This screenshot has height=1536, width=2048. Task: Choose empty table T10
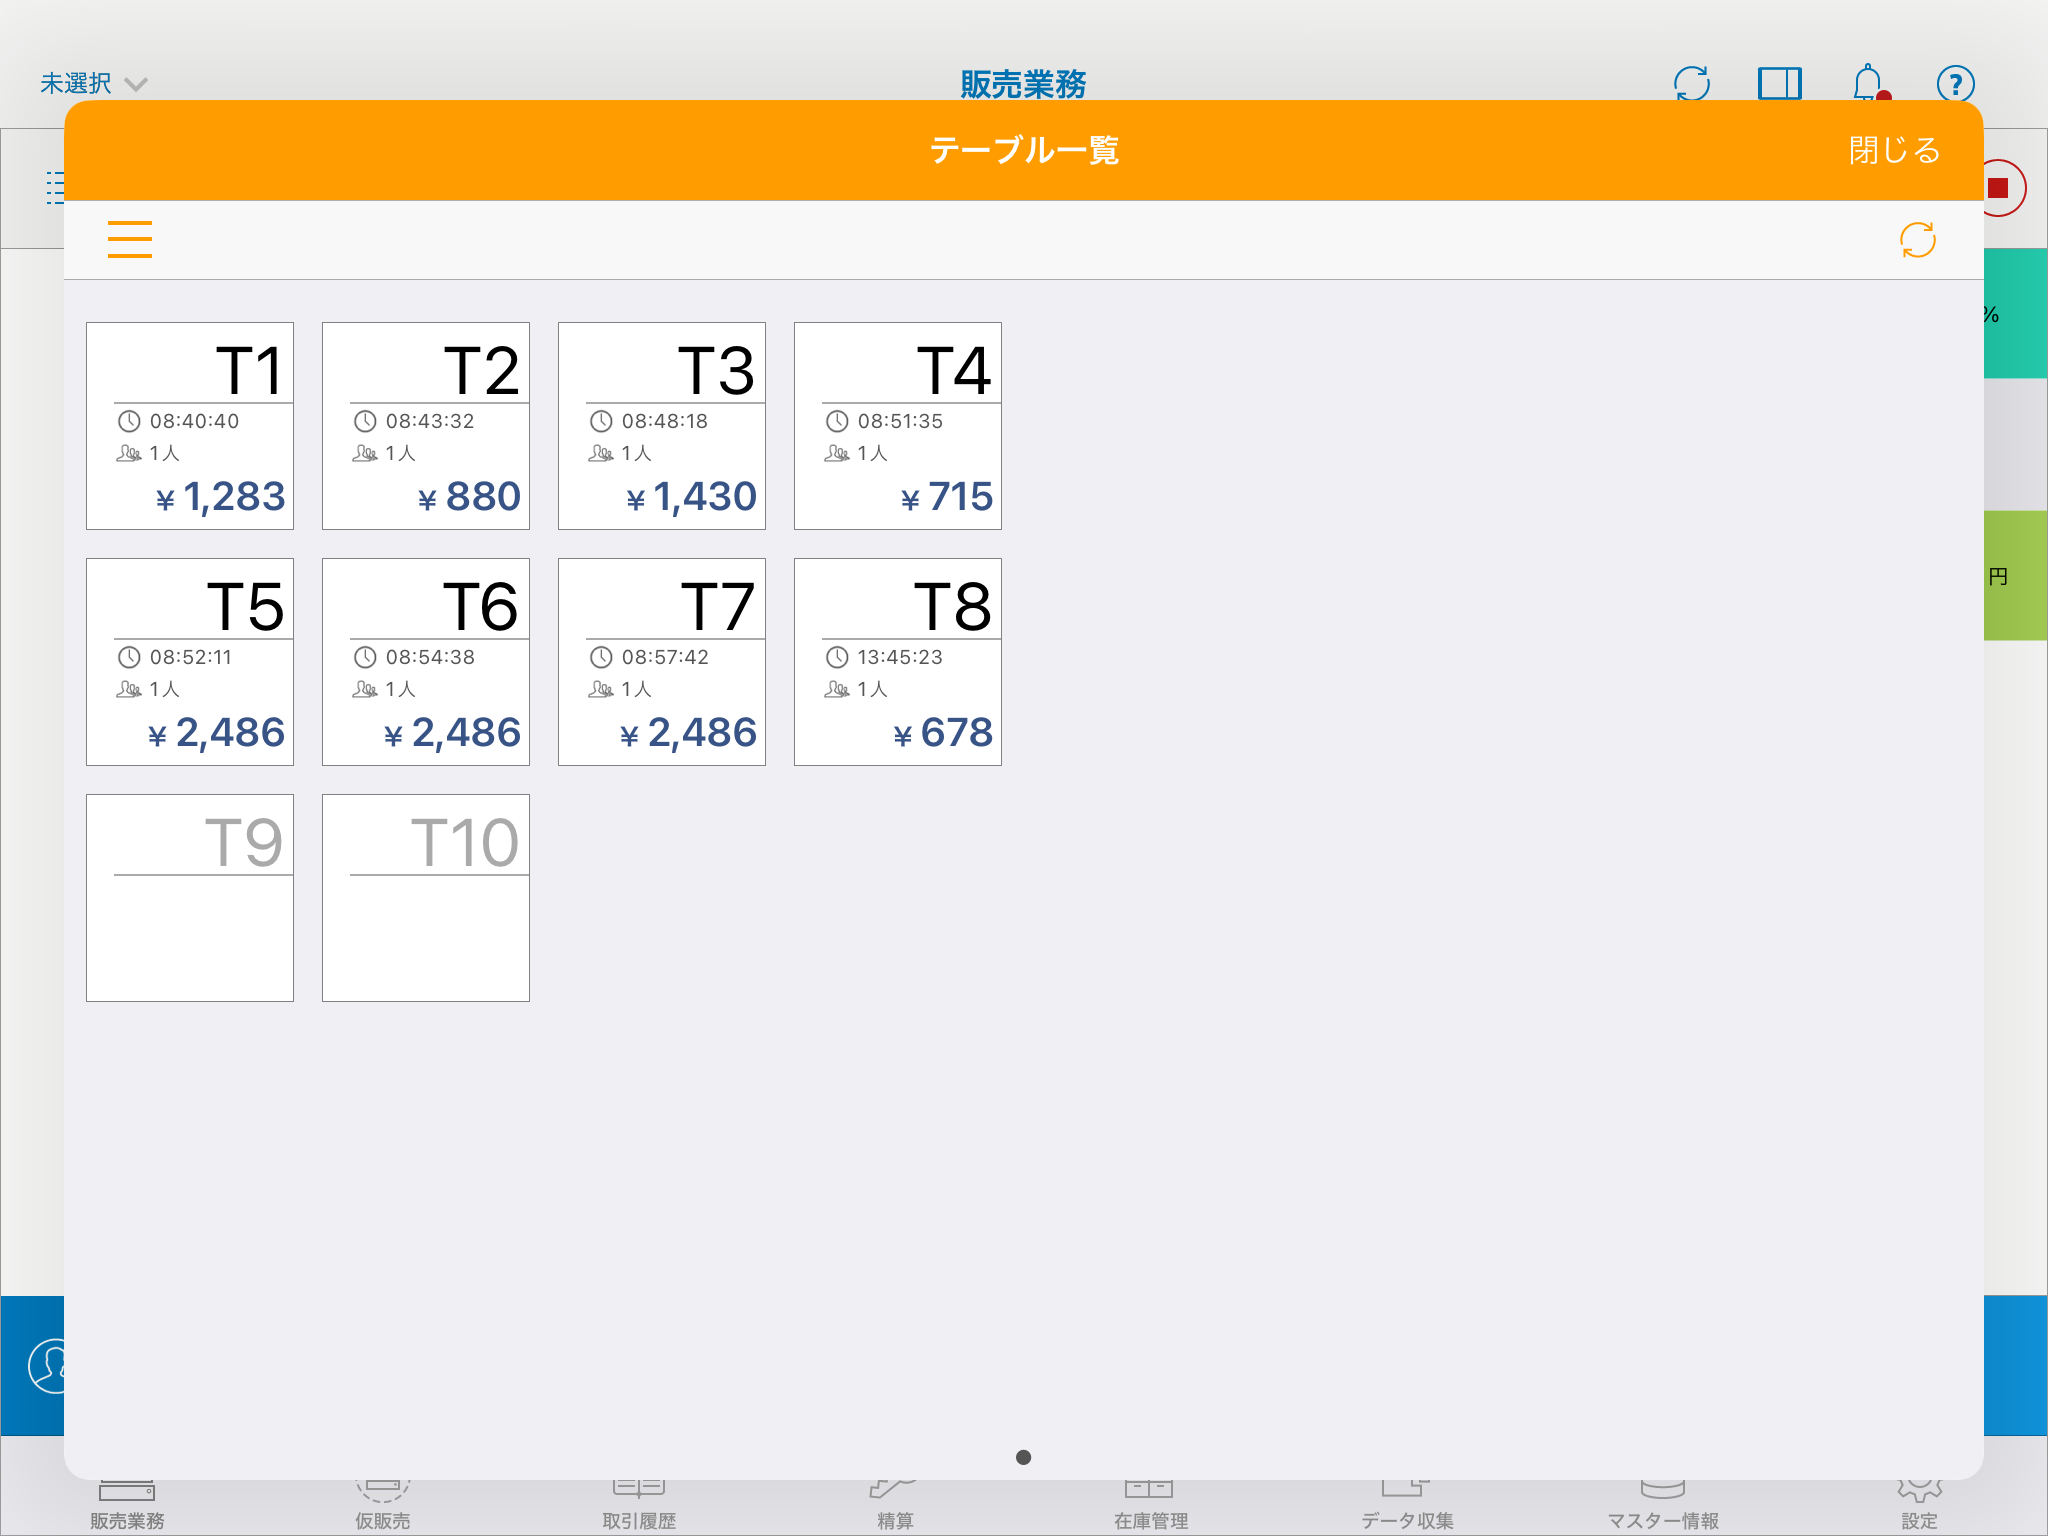pyautogui.click(x=426, y=898)
